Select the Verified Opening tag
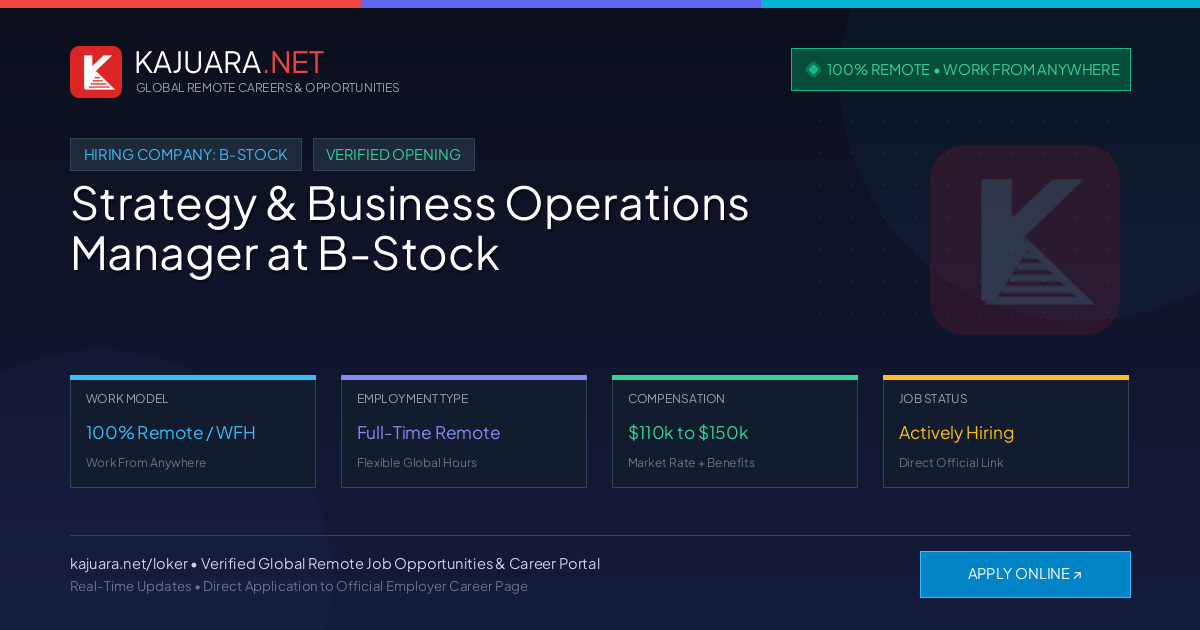This screenshot has width=1200, height=630. 394,154
